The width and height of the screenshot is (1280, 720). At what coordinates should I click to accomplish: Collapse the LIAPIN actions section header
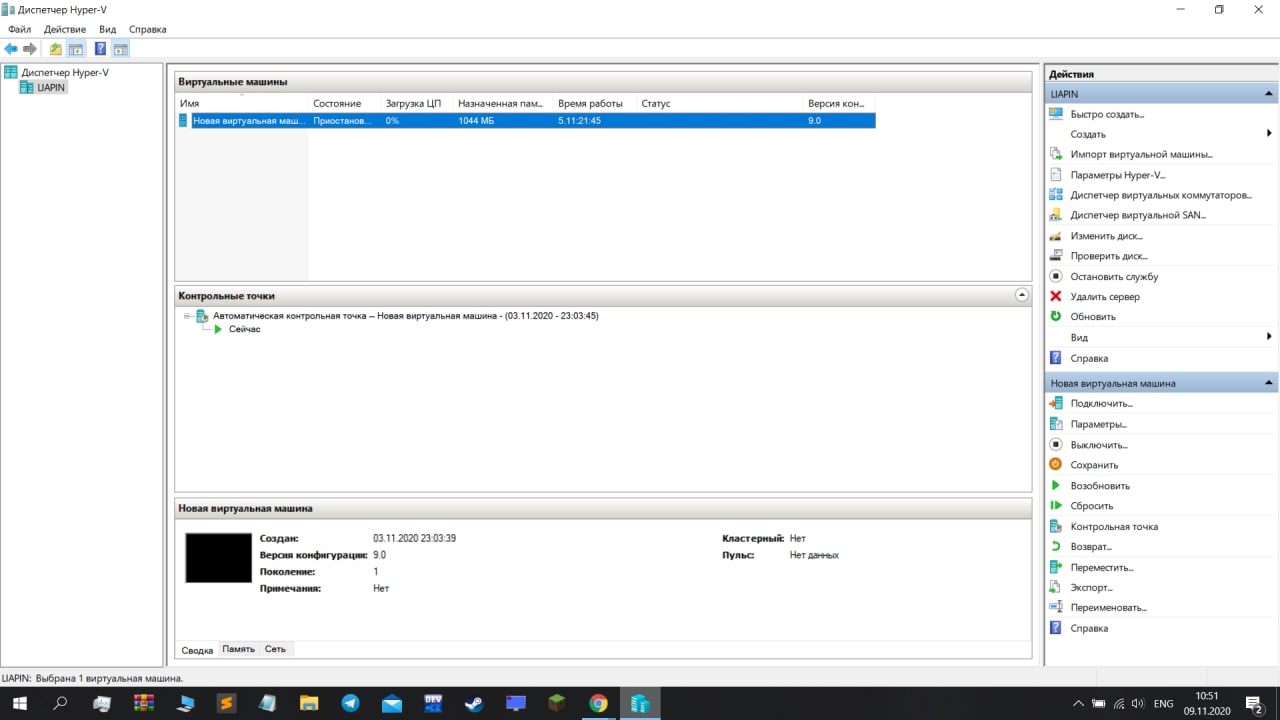[x=1269, y=94]
